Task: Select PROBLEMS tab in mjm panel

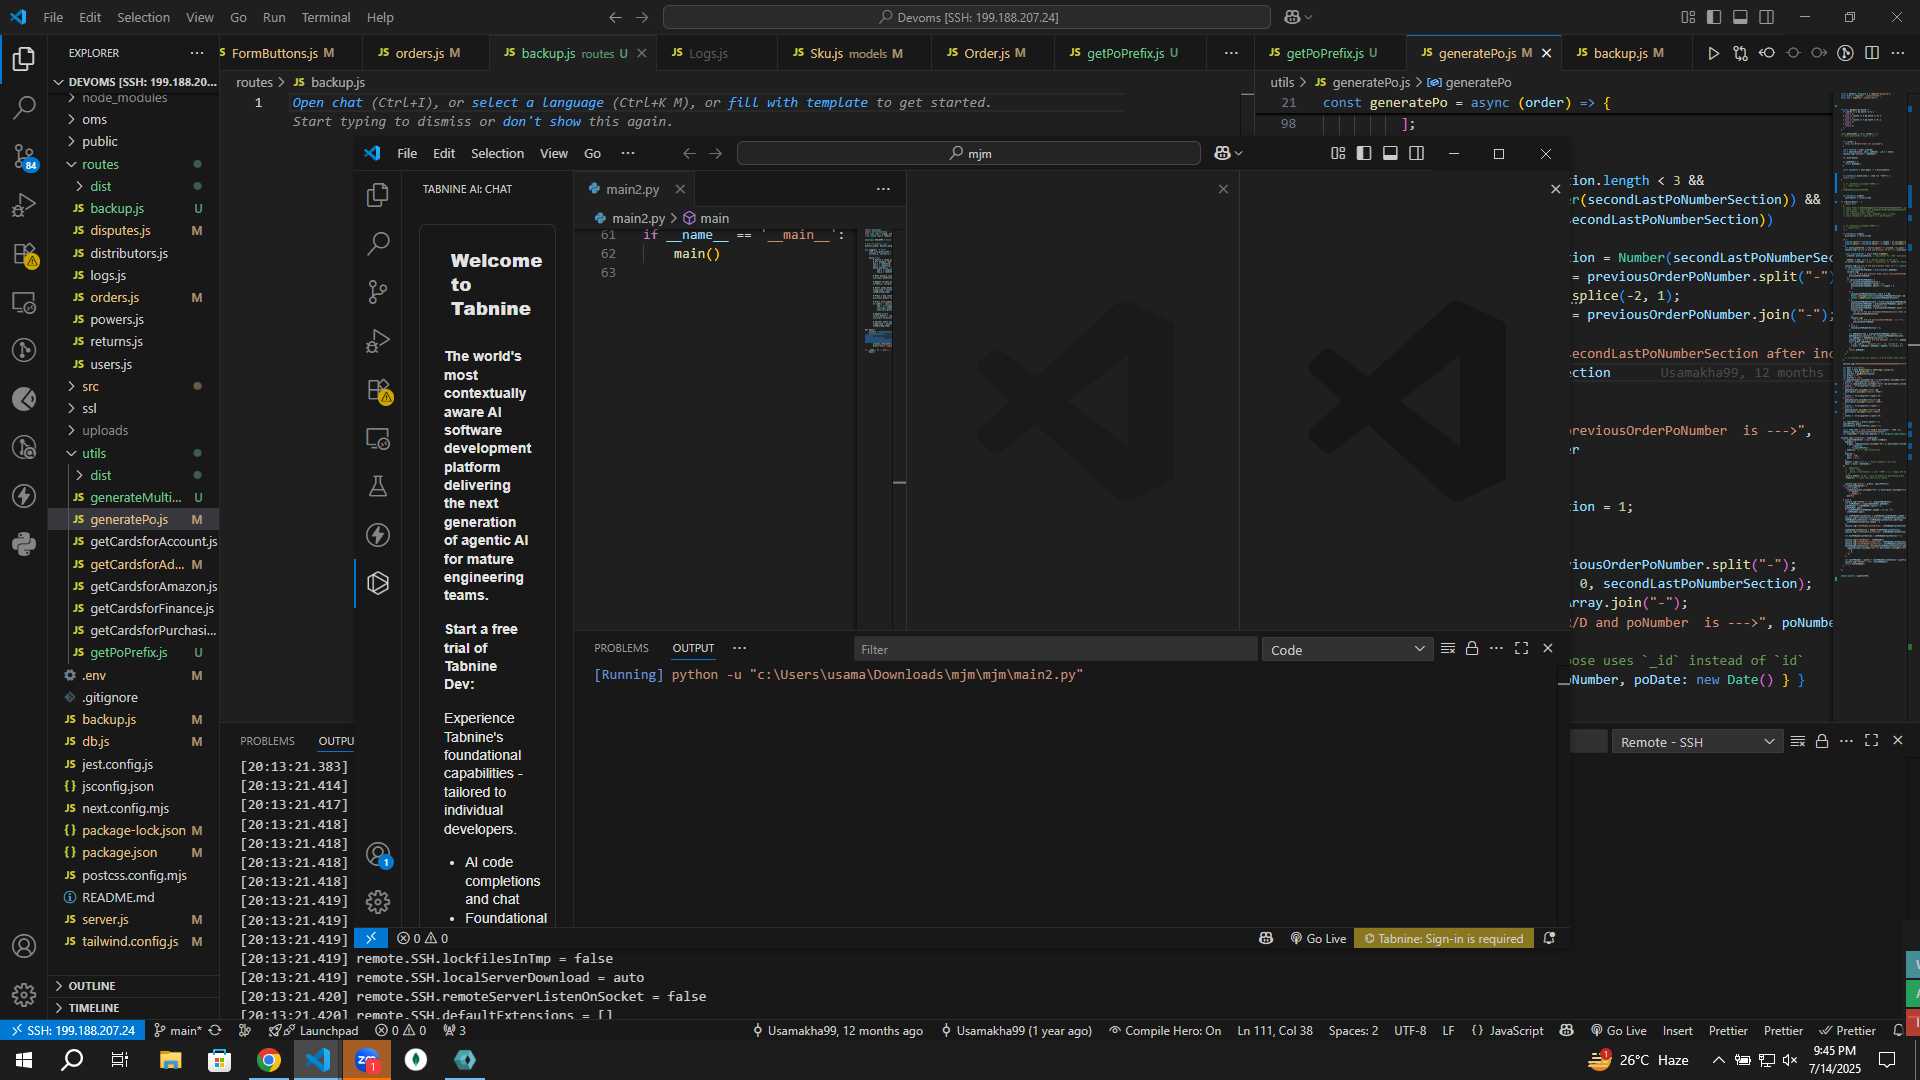Action: 621,648
